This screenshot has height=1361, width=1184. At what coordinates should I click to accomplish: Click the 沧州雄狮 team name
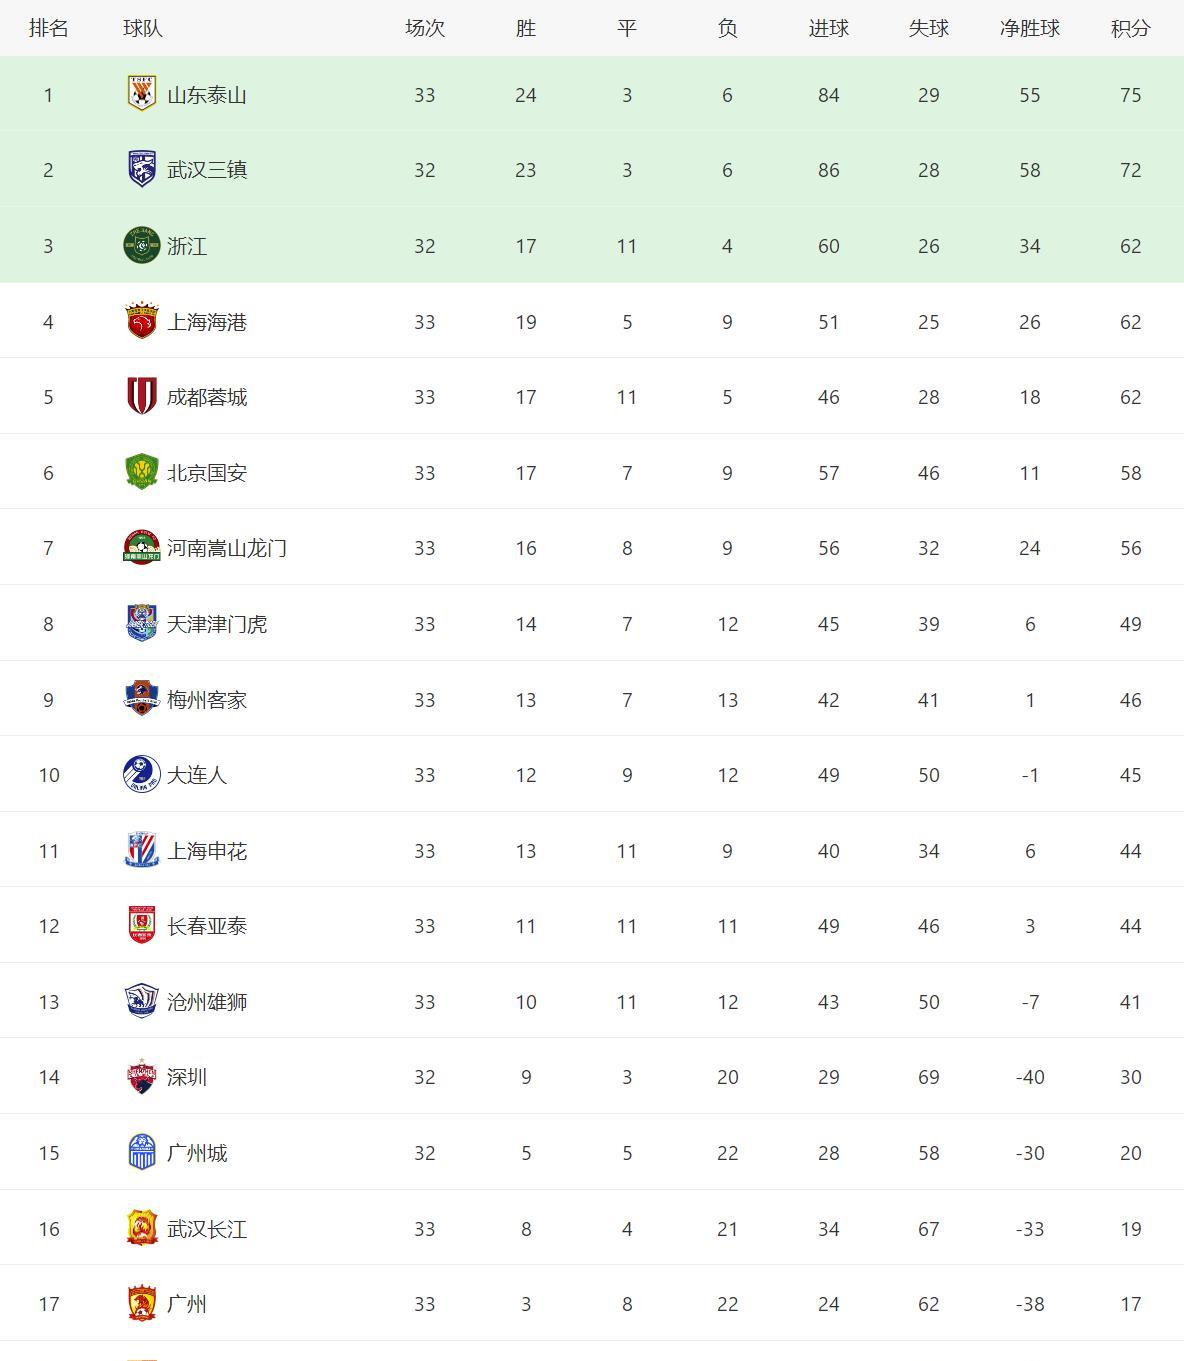click(x=207, y=1002)
